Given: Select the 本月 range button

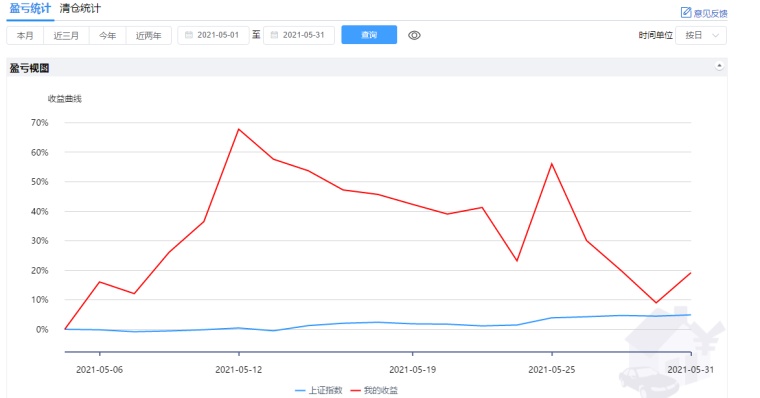Looking at the screenshot, I should point(25,35).
